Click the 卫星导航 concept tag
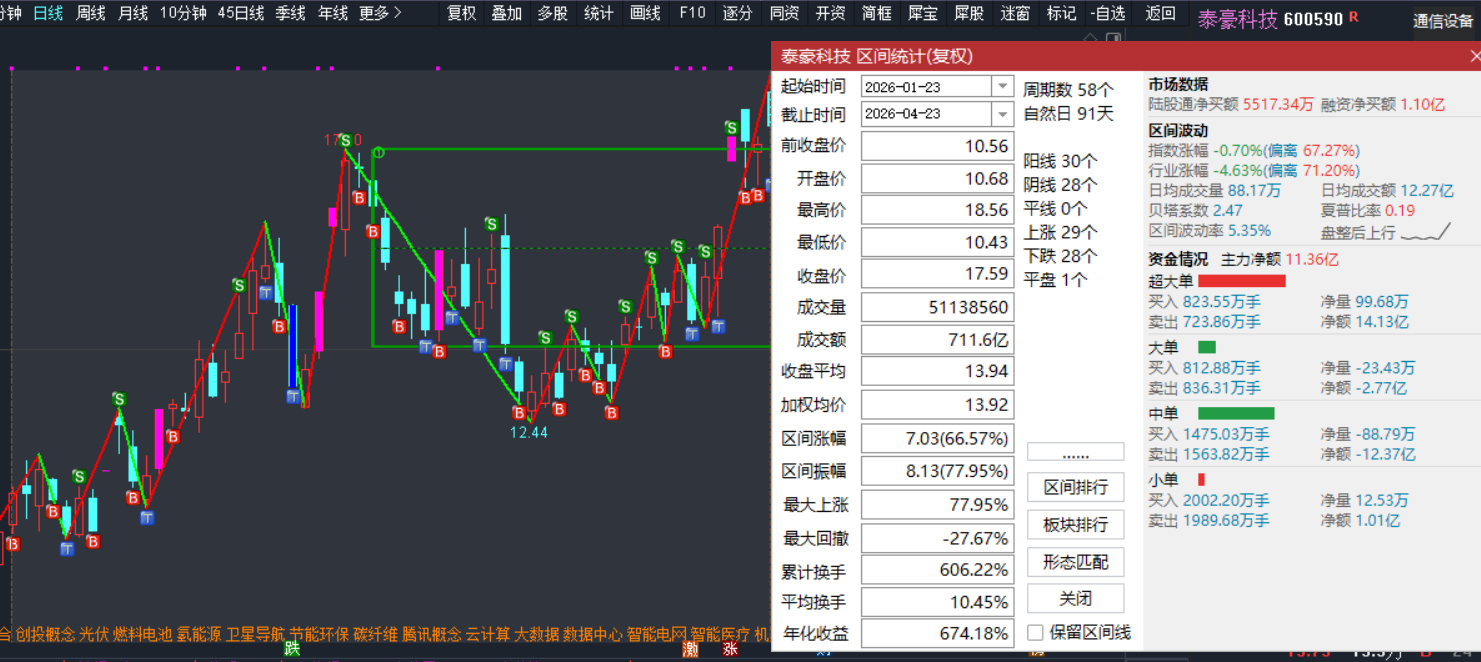The image size is (1481, 662). tap(256, 634)
